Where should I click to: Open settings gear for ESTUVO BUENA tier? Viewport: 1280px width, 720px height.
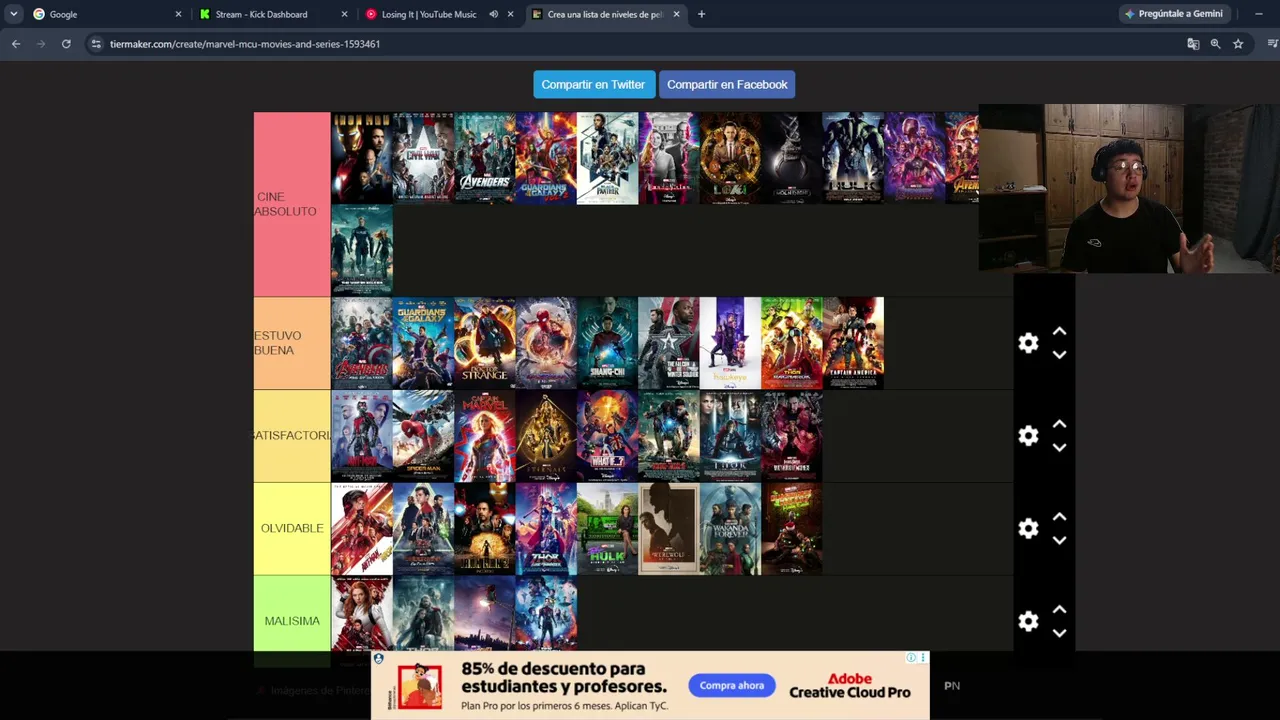click(1028, 343)
